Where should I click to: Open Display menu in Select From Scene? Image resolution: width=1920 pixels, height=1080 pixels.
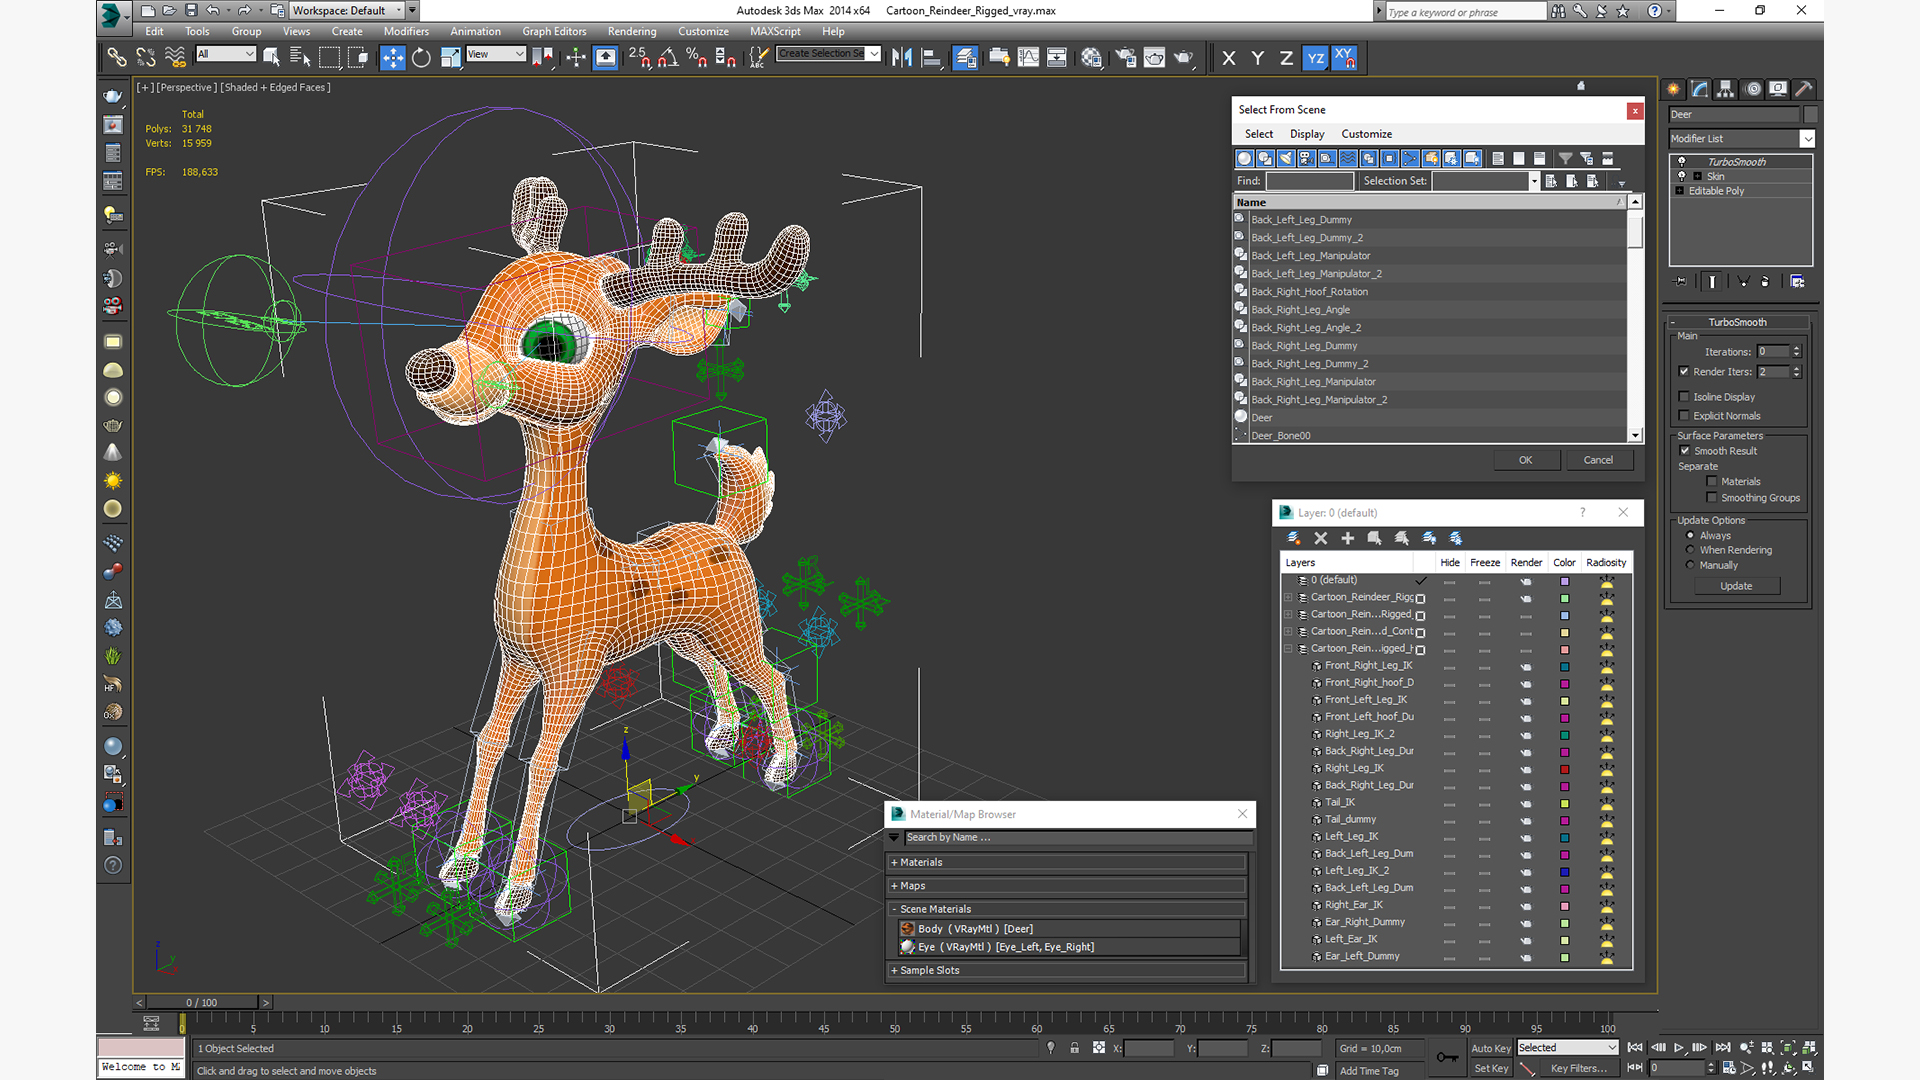tap(1307, 134)
